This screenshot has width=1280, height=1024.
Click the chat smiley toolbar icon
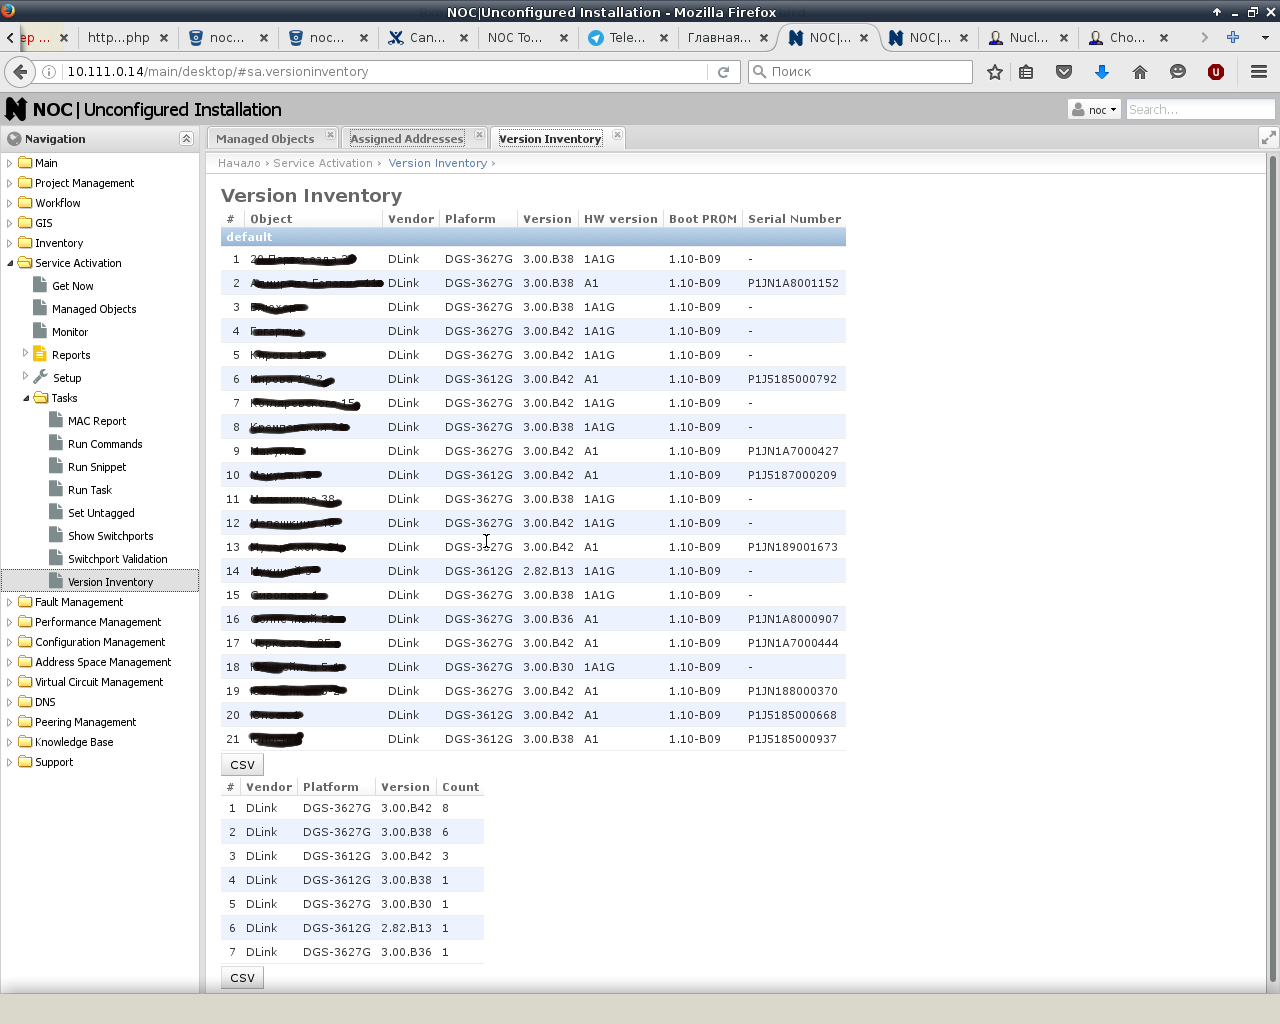[x=1178, y=72]
